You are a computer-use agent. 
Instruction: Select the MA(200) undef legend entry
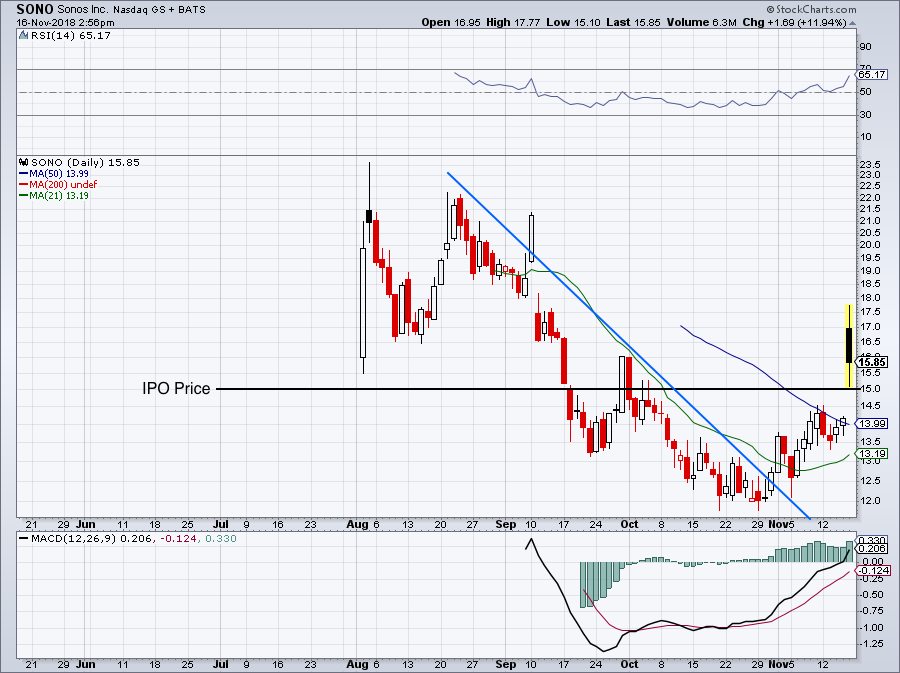click(58, 184)
